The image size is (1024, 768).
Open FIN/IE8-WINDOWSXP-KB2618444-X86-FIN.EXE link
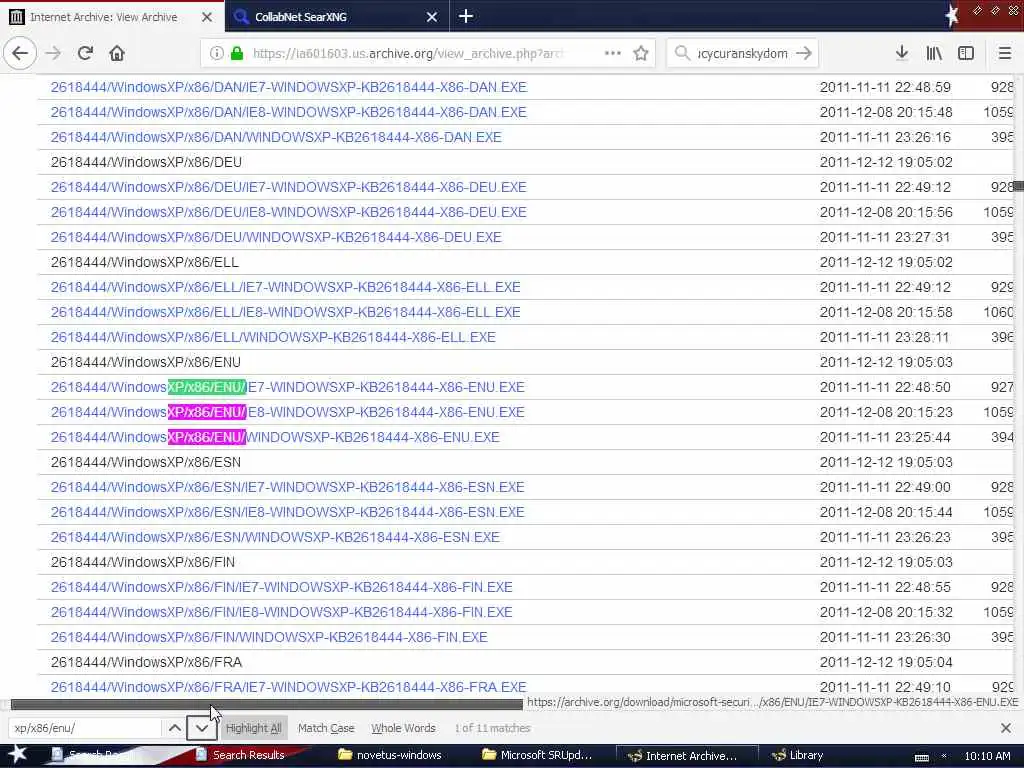(x=281, y=613)
